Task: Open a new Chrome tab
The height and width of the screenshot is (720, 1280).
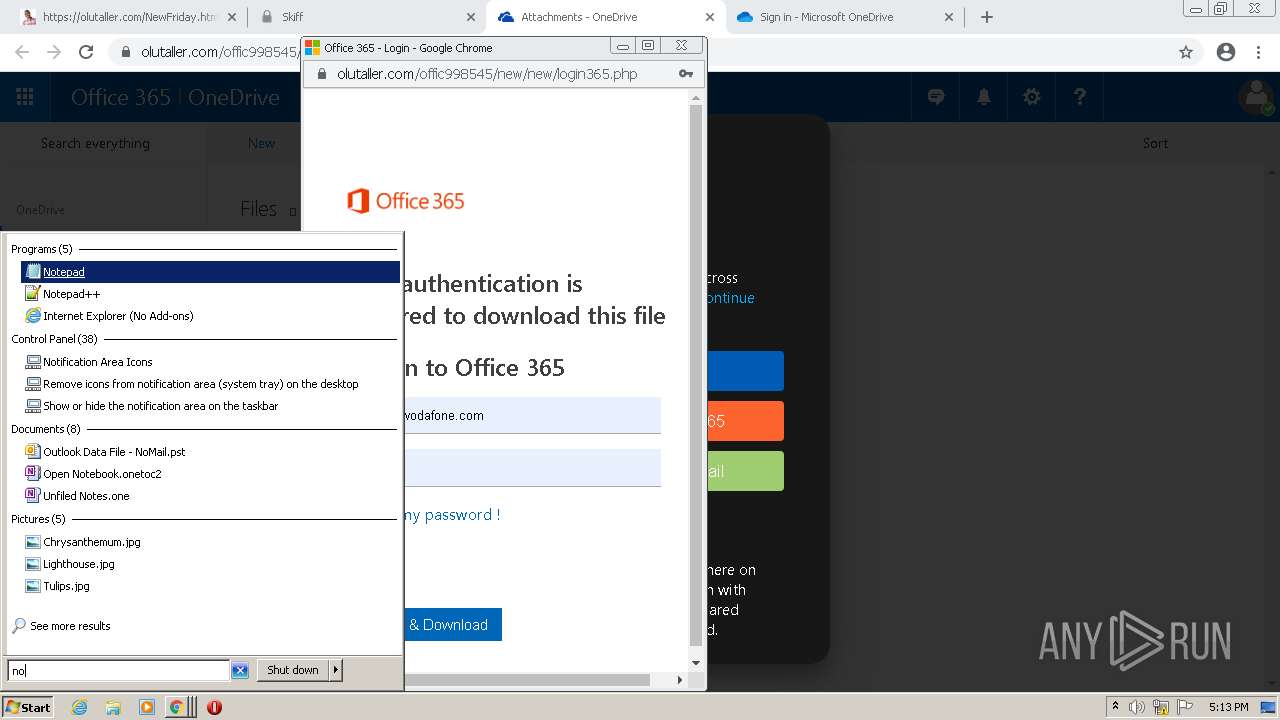Action: point(987,17)
